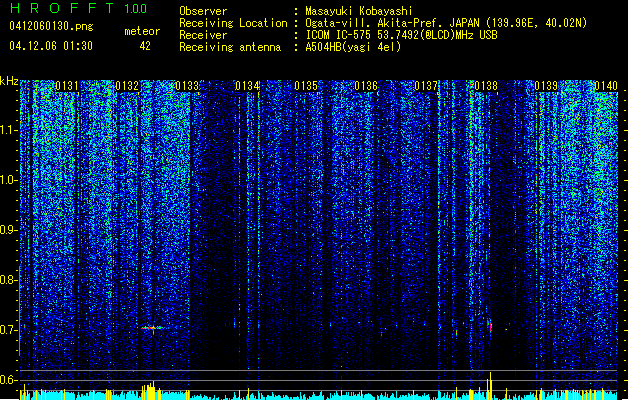Click time marker 0137
The image size is (629, 400).
coord(426,86)
